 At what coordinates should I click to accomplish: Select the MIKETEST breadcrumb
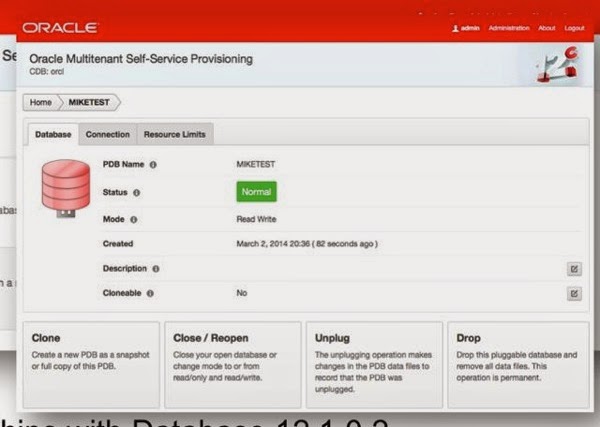point(89,102)
